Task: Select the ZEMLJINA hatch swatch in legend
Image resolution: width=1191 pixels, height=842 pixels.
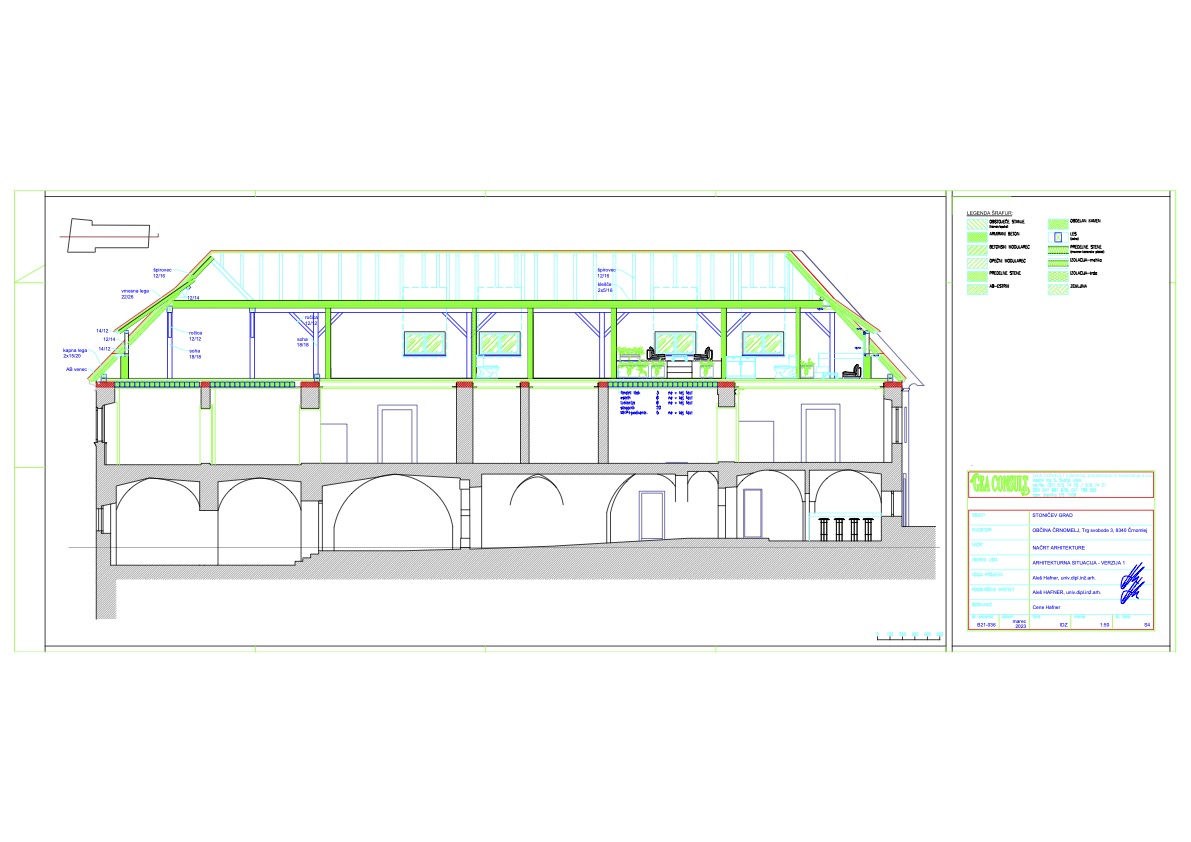Action: [1060, 289]
